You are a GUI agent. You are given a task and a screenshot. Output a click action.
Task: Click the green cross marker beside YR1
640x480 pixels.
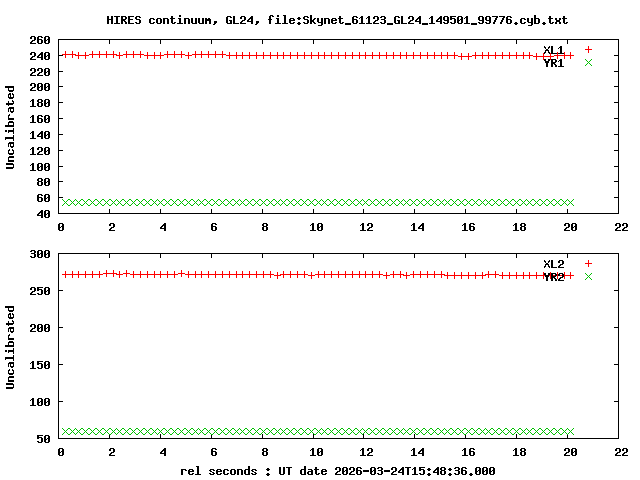click(x=588, y=62)
